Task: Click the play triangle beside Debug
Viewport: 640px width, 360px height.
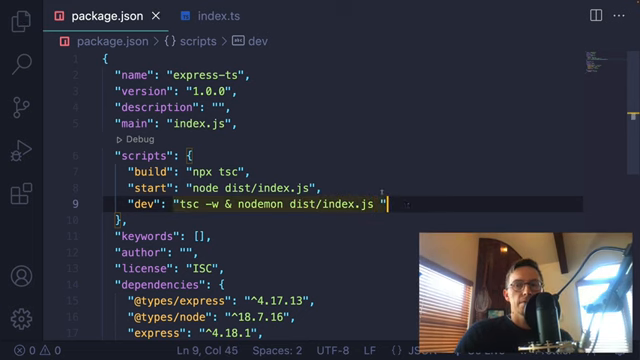Action: [x=119, y=140]
